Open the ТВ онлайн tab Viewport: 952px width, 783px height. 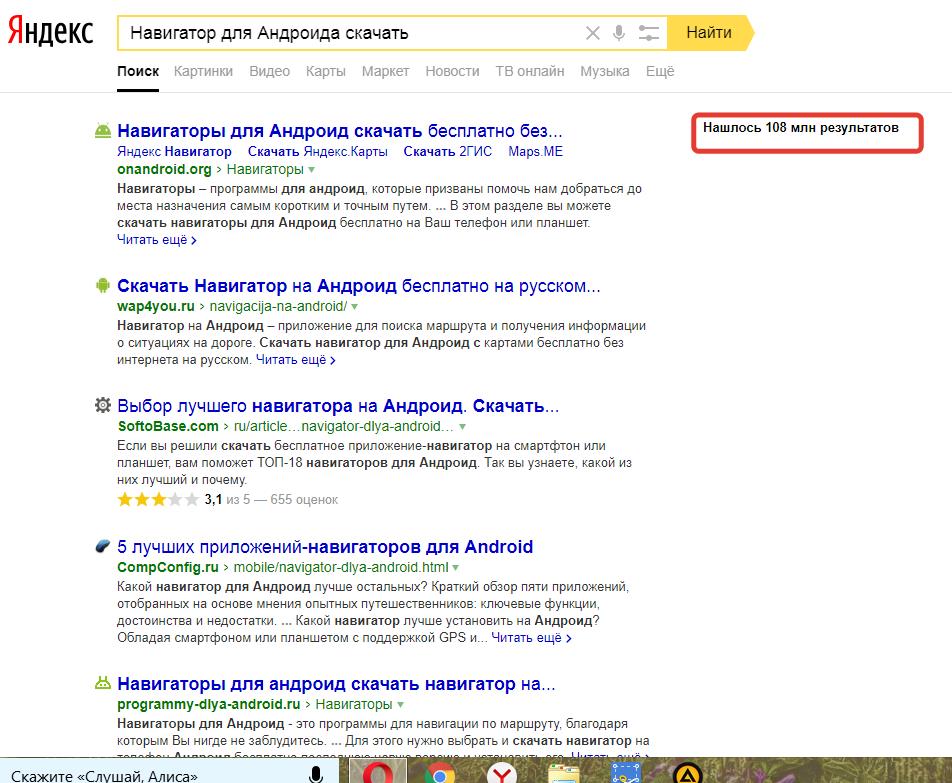[x=530, y=72]
